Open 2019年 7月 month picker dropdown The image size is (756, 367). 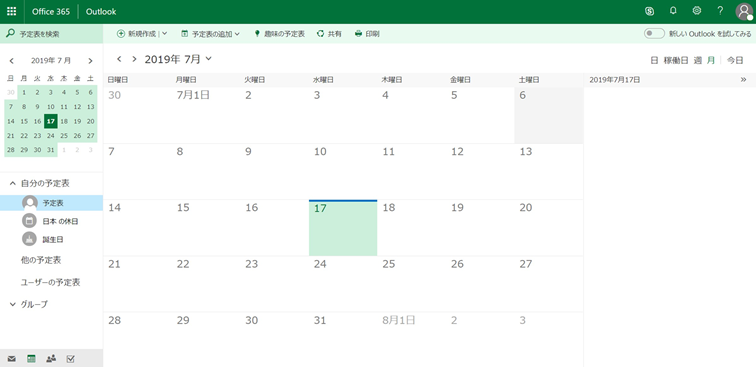(208, 59)
